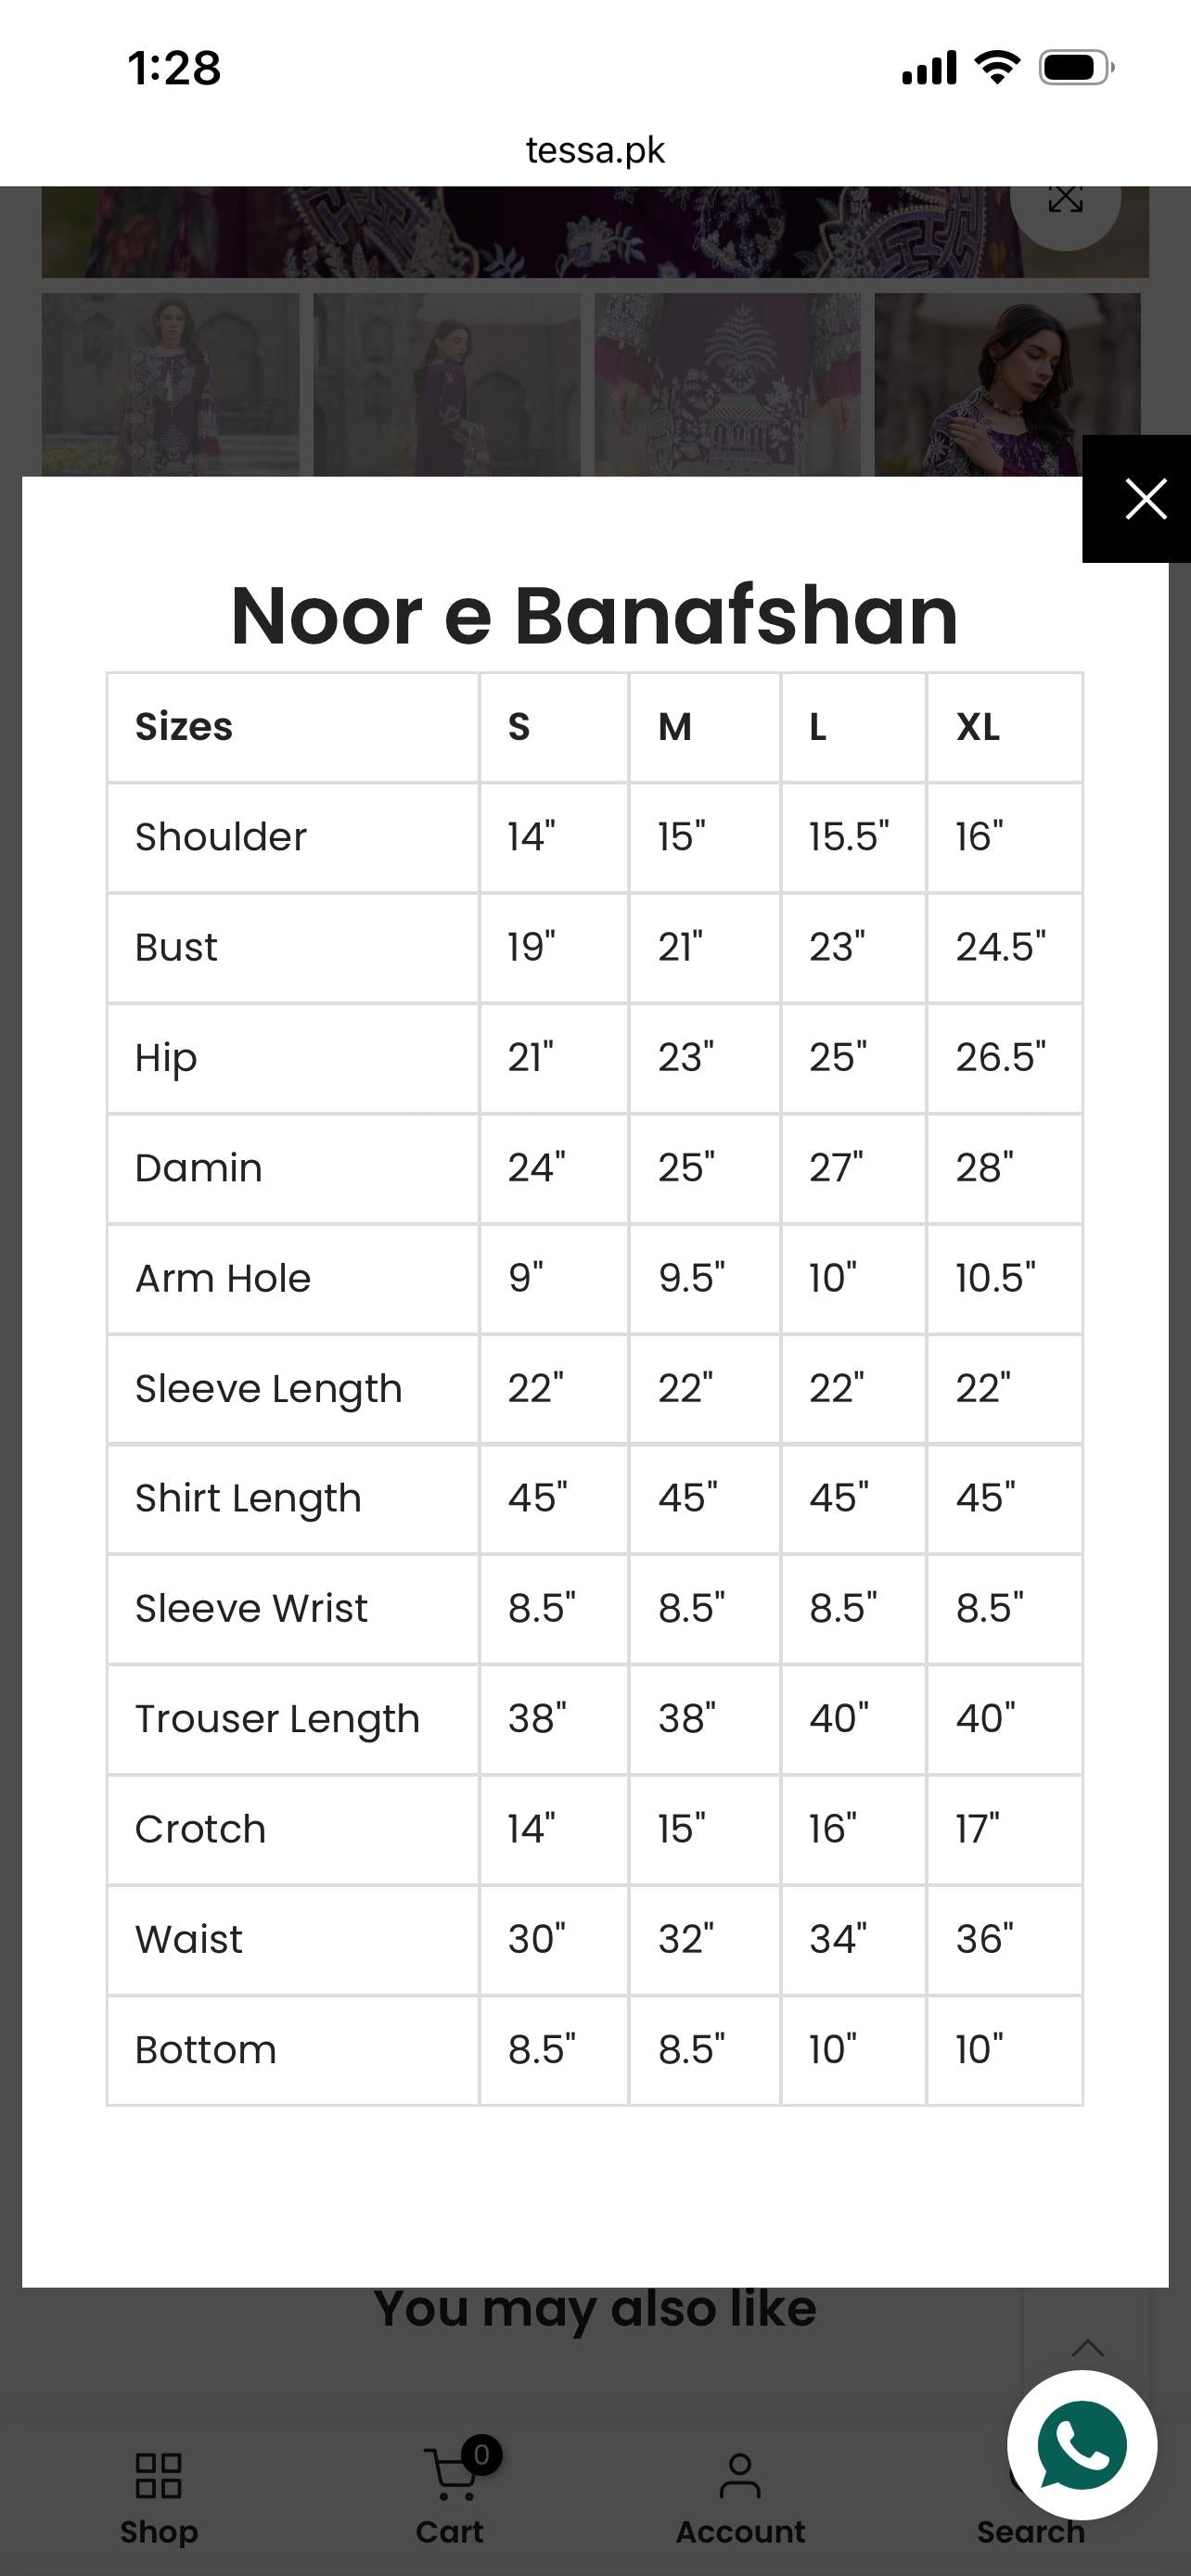Select fourth model close-up thumbnail
The width and height of the screenshot is (1191, 2576).
1007,384
